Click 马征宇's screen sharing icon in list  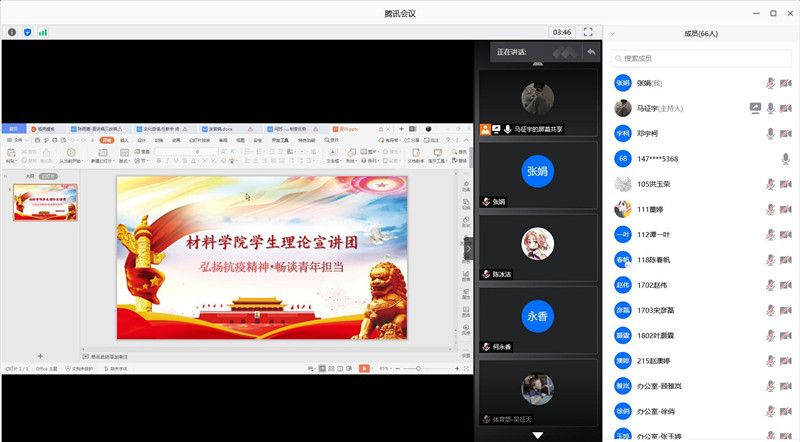coord(755,108)
